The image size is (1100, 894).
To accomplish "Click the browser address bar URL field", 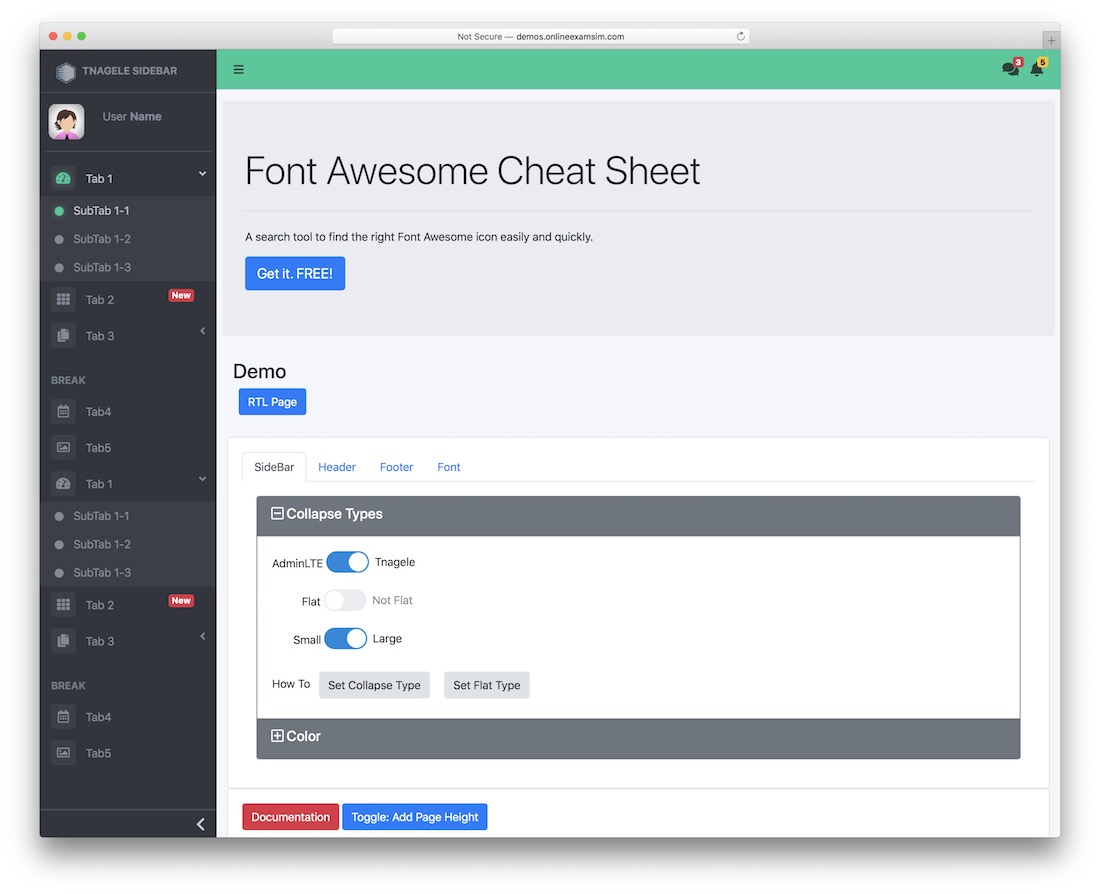I will coord(540,36).
